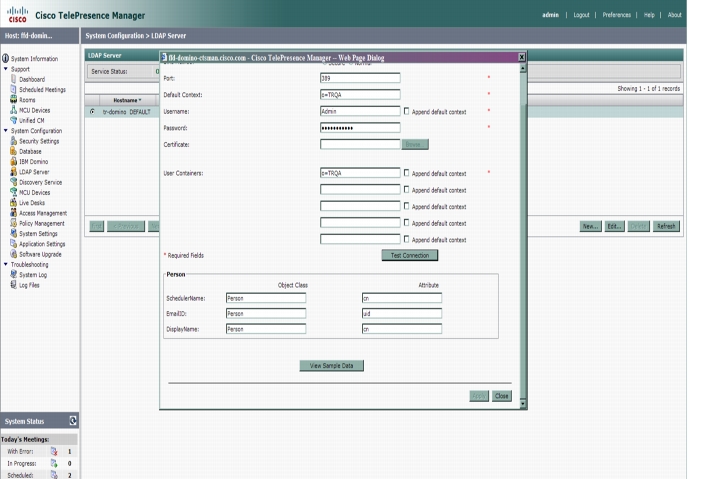Click the EmailID Attribute field
This screenshot has width=701, height=479.
[x=401, y=314]
